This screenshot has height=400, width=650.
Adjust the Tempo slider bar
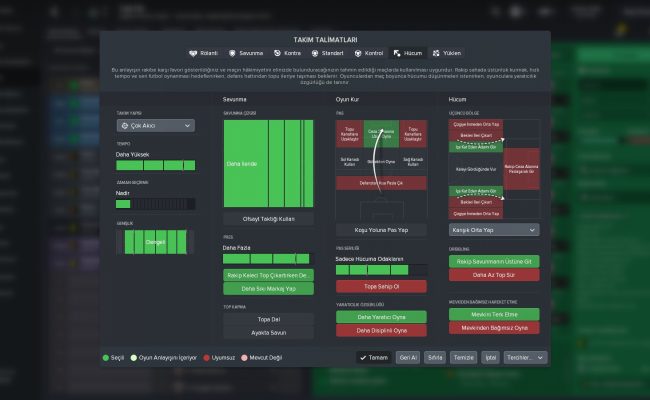pos(155,164)
